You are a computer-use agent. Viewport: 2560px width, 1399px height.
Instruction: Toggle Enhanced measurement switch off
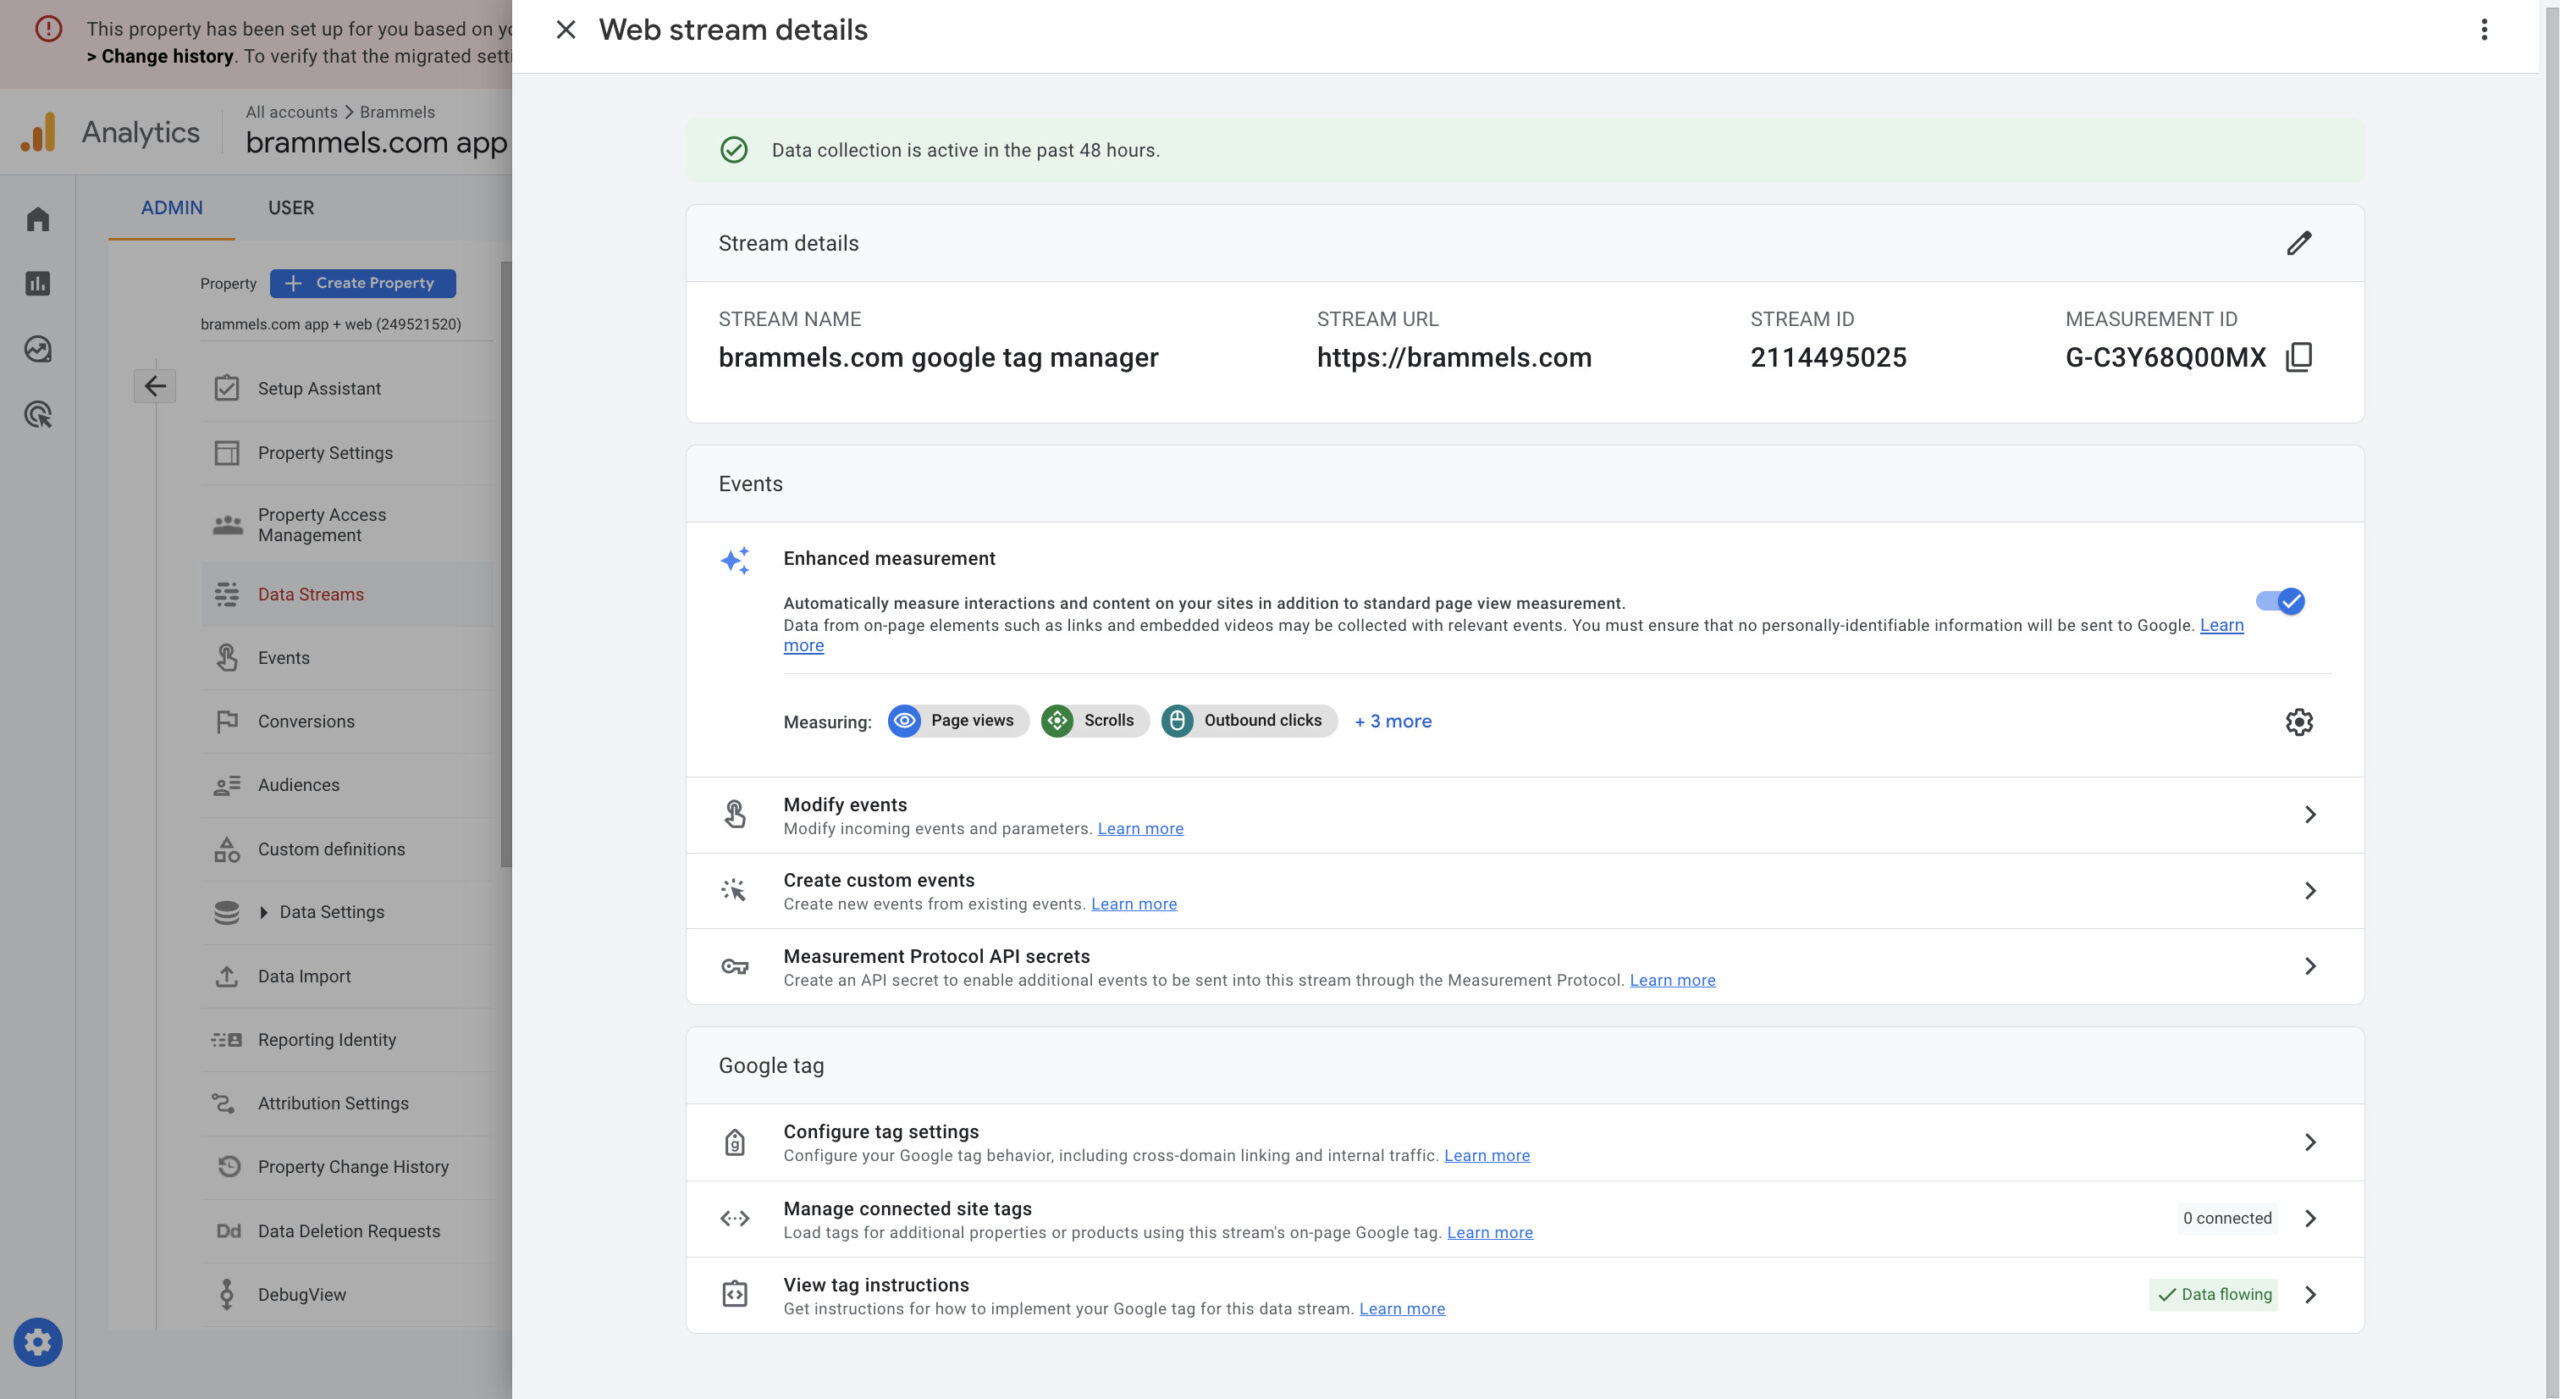pos(2279,601)
